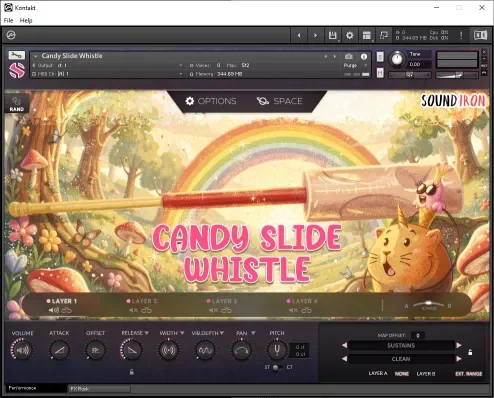Unmute Layer 4 speaker icon
Screen dimensions: 494x398
[293, 310]
